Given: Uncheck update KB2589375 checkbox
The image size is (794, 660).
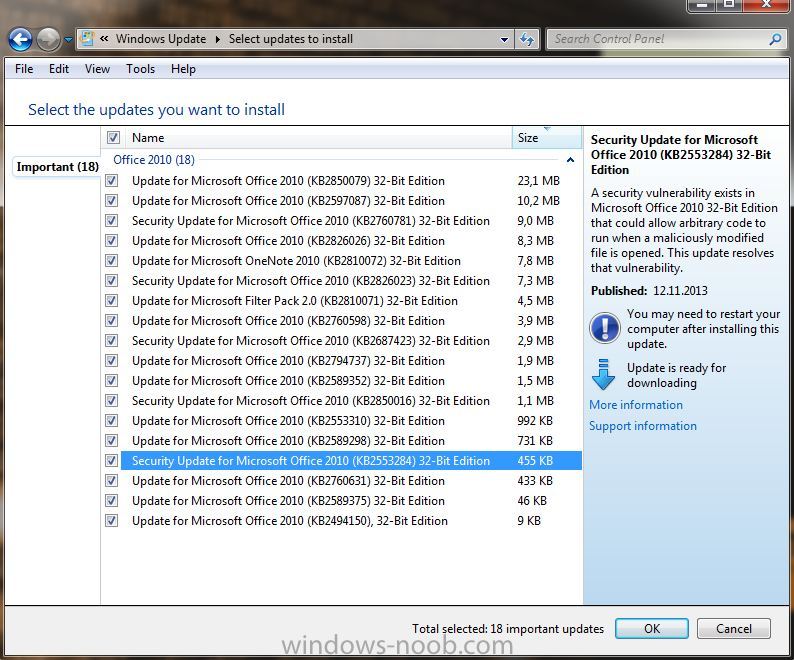Looking at the screenshot, I should pyautogui.click(x=111, y=501).
